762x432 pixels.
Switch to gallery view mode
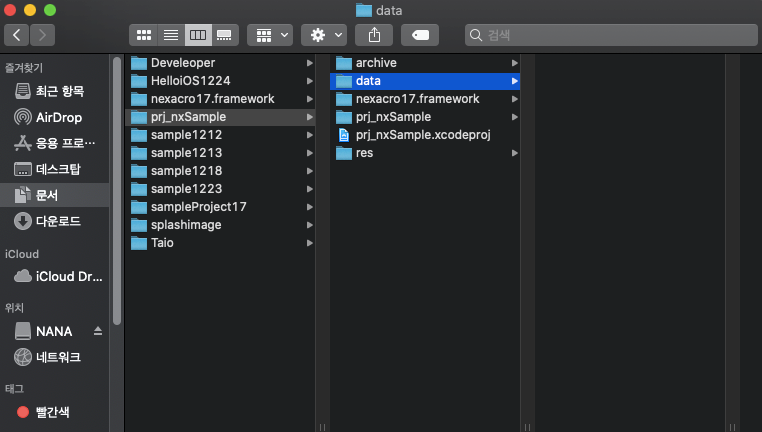pyautogui.click(x=224, y=35)
